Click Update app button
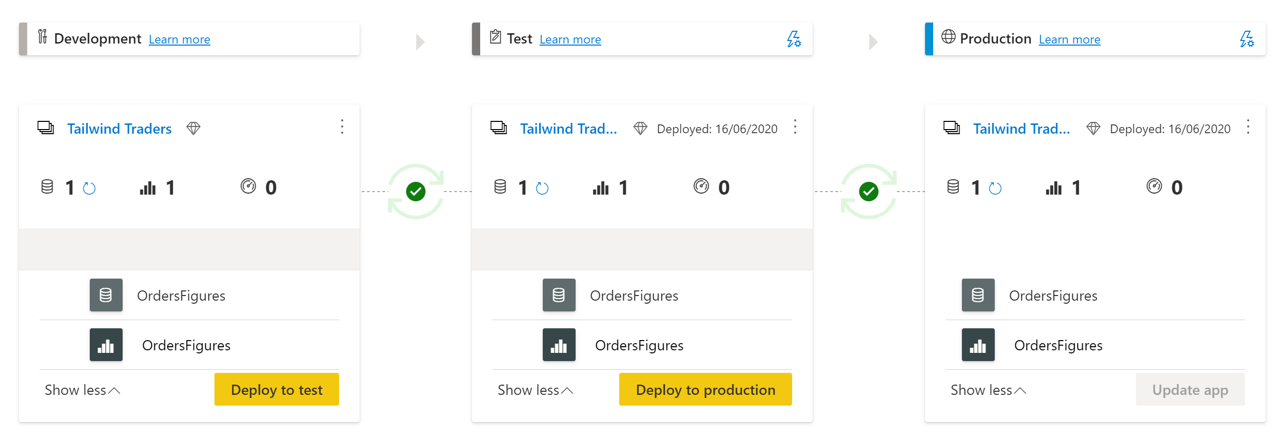Viewport: 1280px width, 442px height. click(x=1190, y=389)
